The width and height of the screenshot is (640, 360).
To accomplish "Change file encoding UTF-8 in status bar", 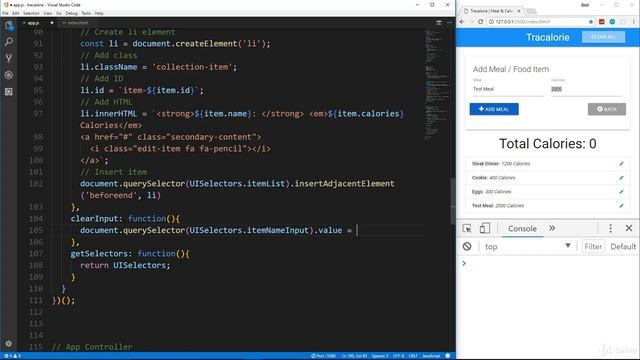I will click(398, 356).
